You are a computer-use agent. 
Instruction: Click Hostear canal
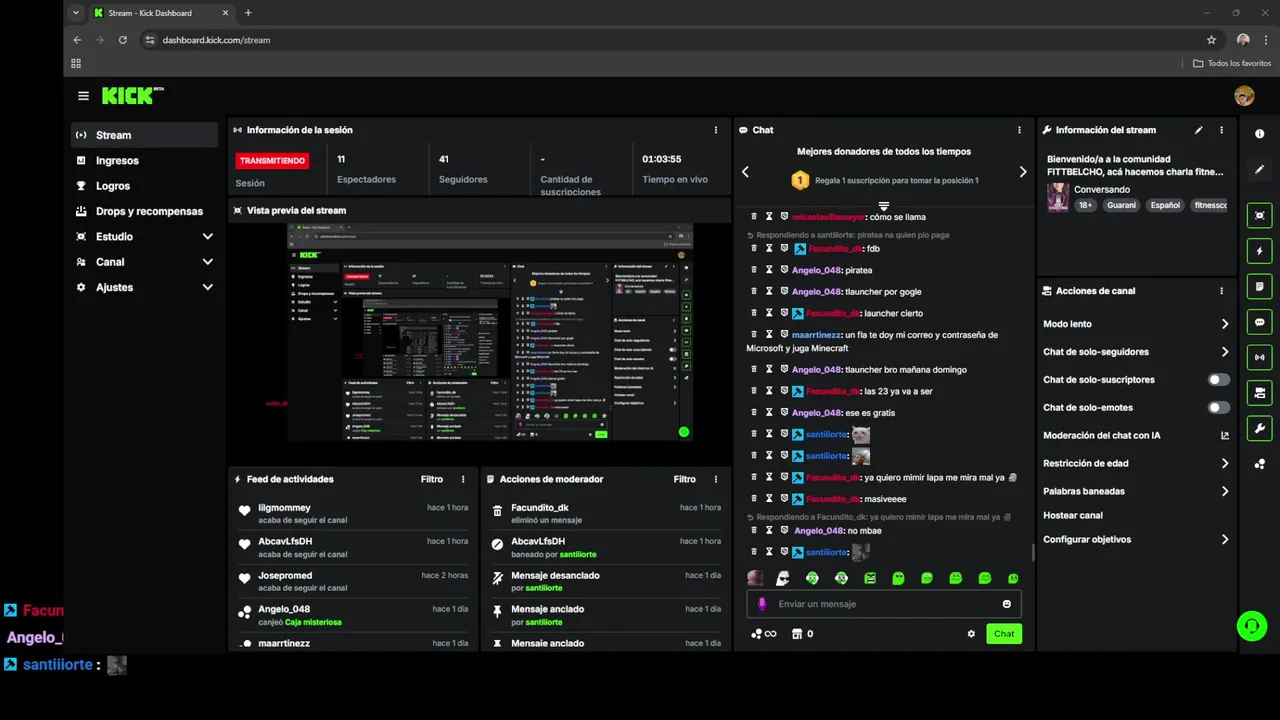pos(1073,515)
